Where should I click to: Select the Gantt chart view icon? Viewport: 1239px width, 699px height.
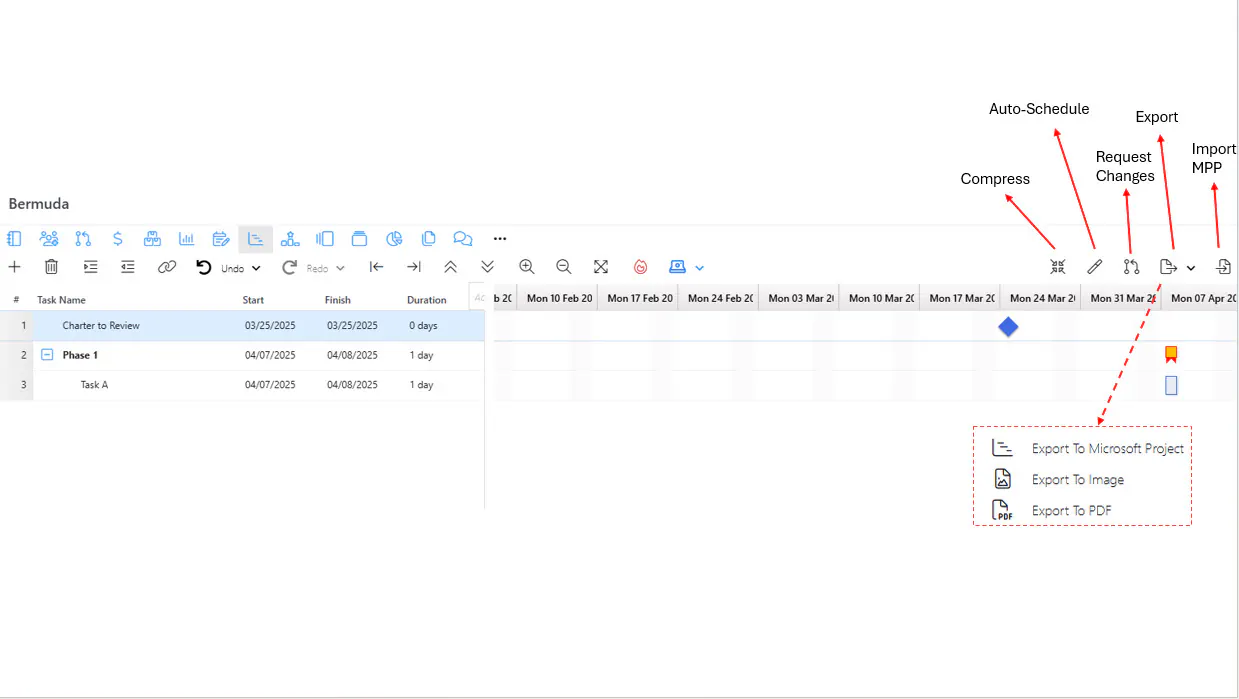[255, 239]
